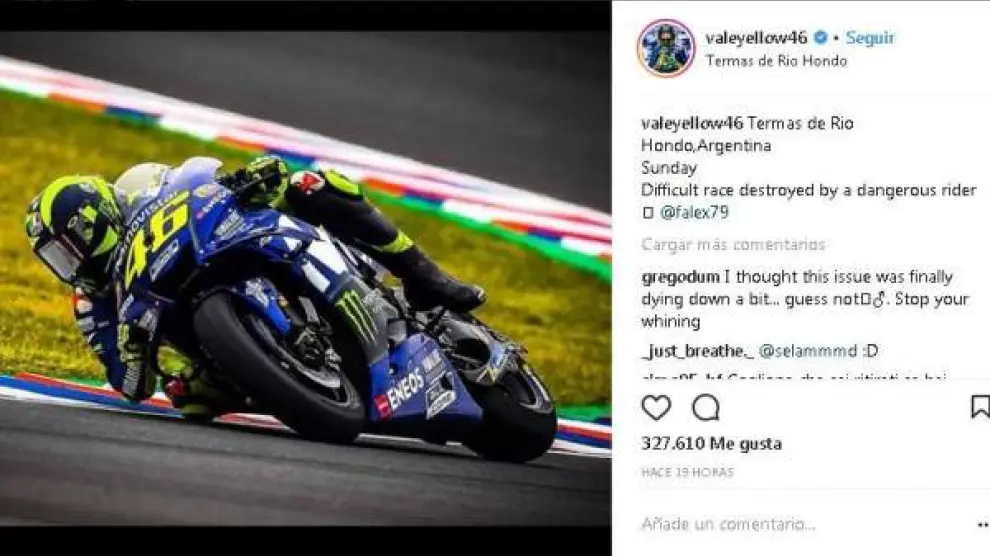990x556 pixels.
Task: Open valeyellow46 username in the caption
Action: click(x=691, y=123)
